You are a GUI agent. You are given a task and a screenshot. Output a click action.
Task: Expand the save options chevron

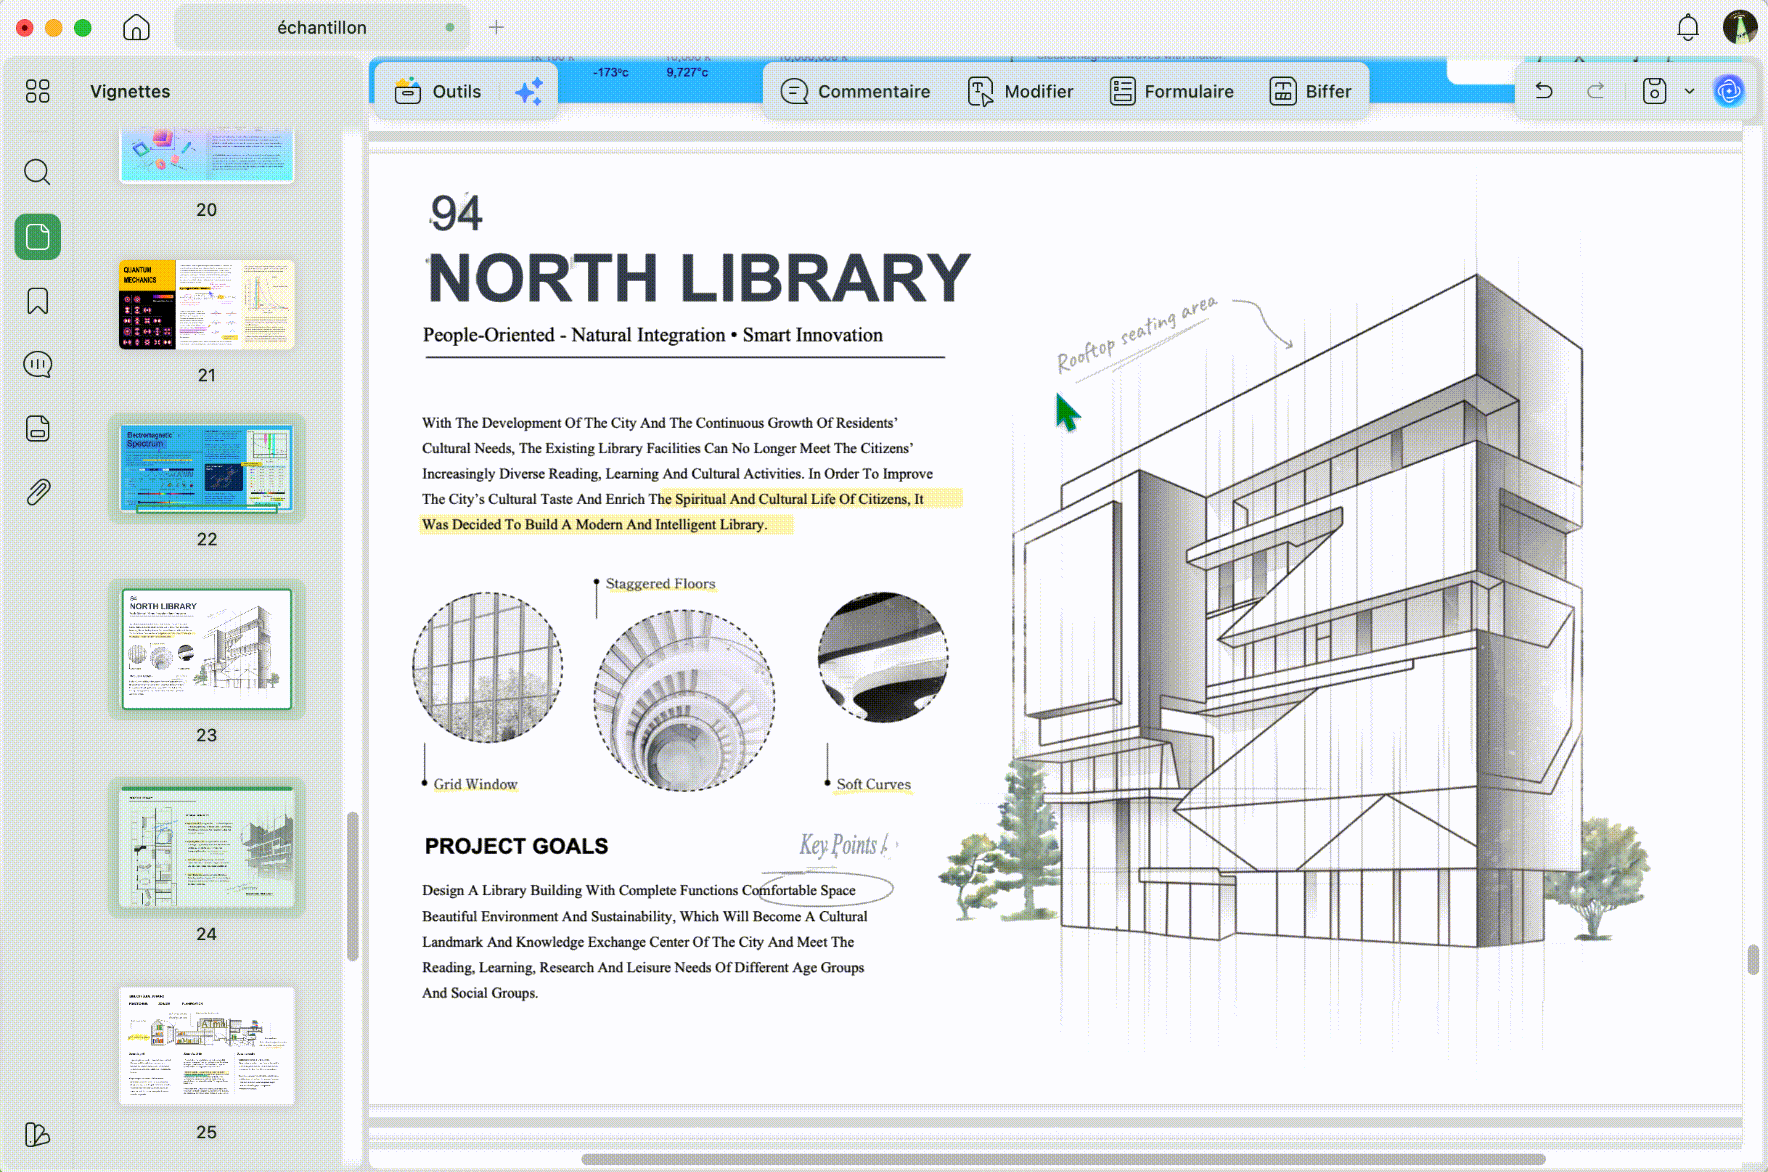click(1689, 91)
